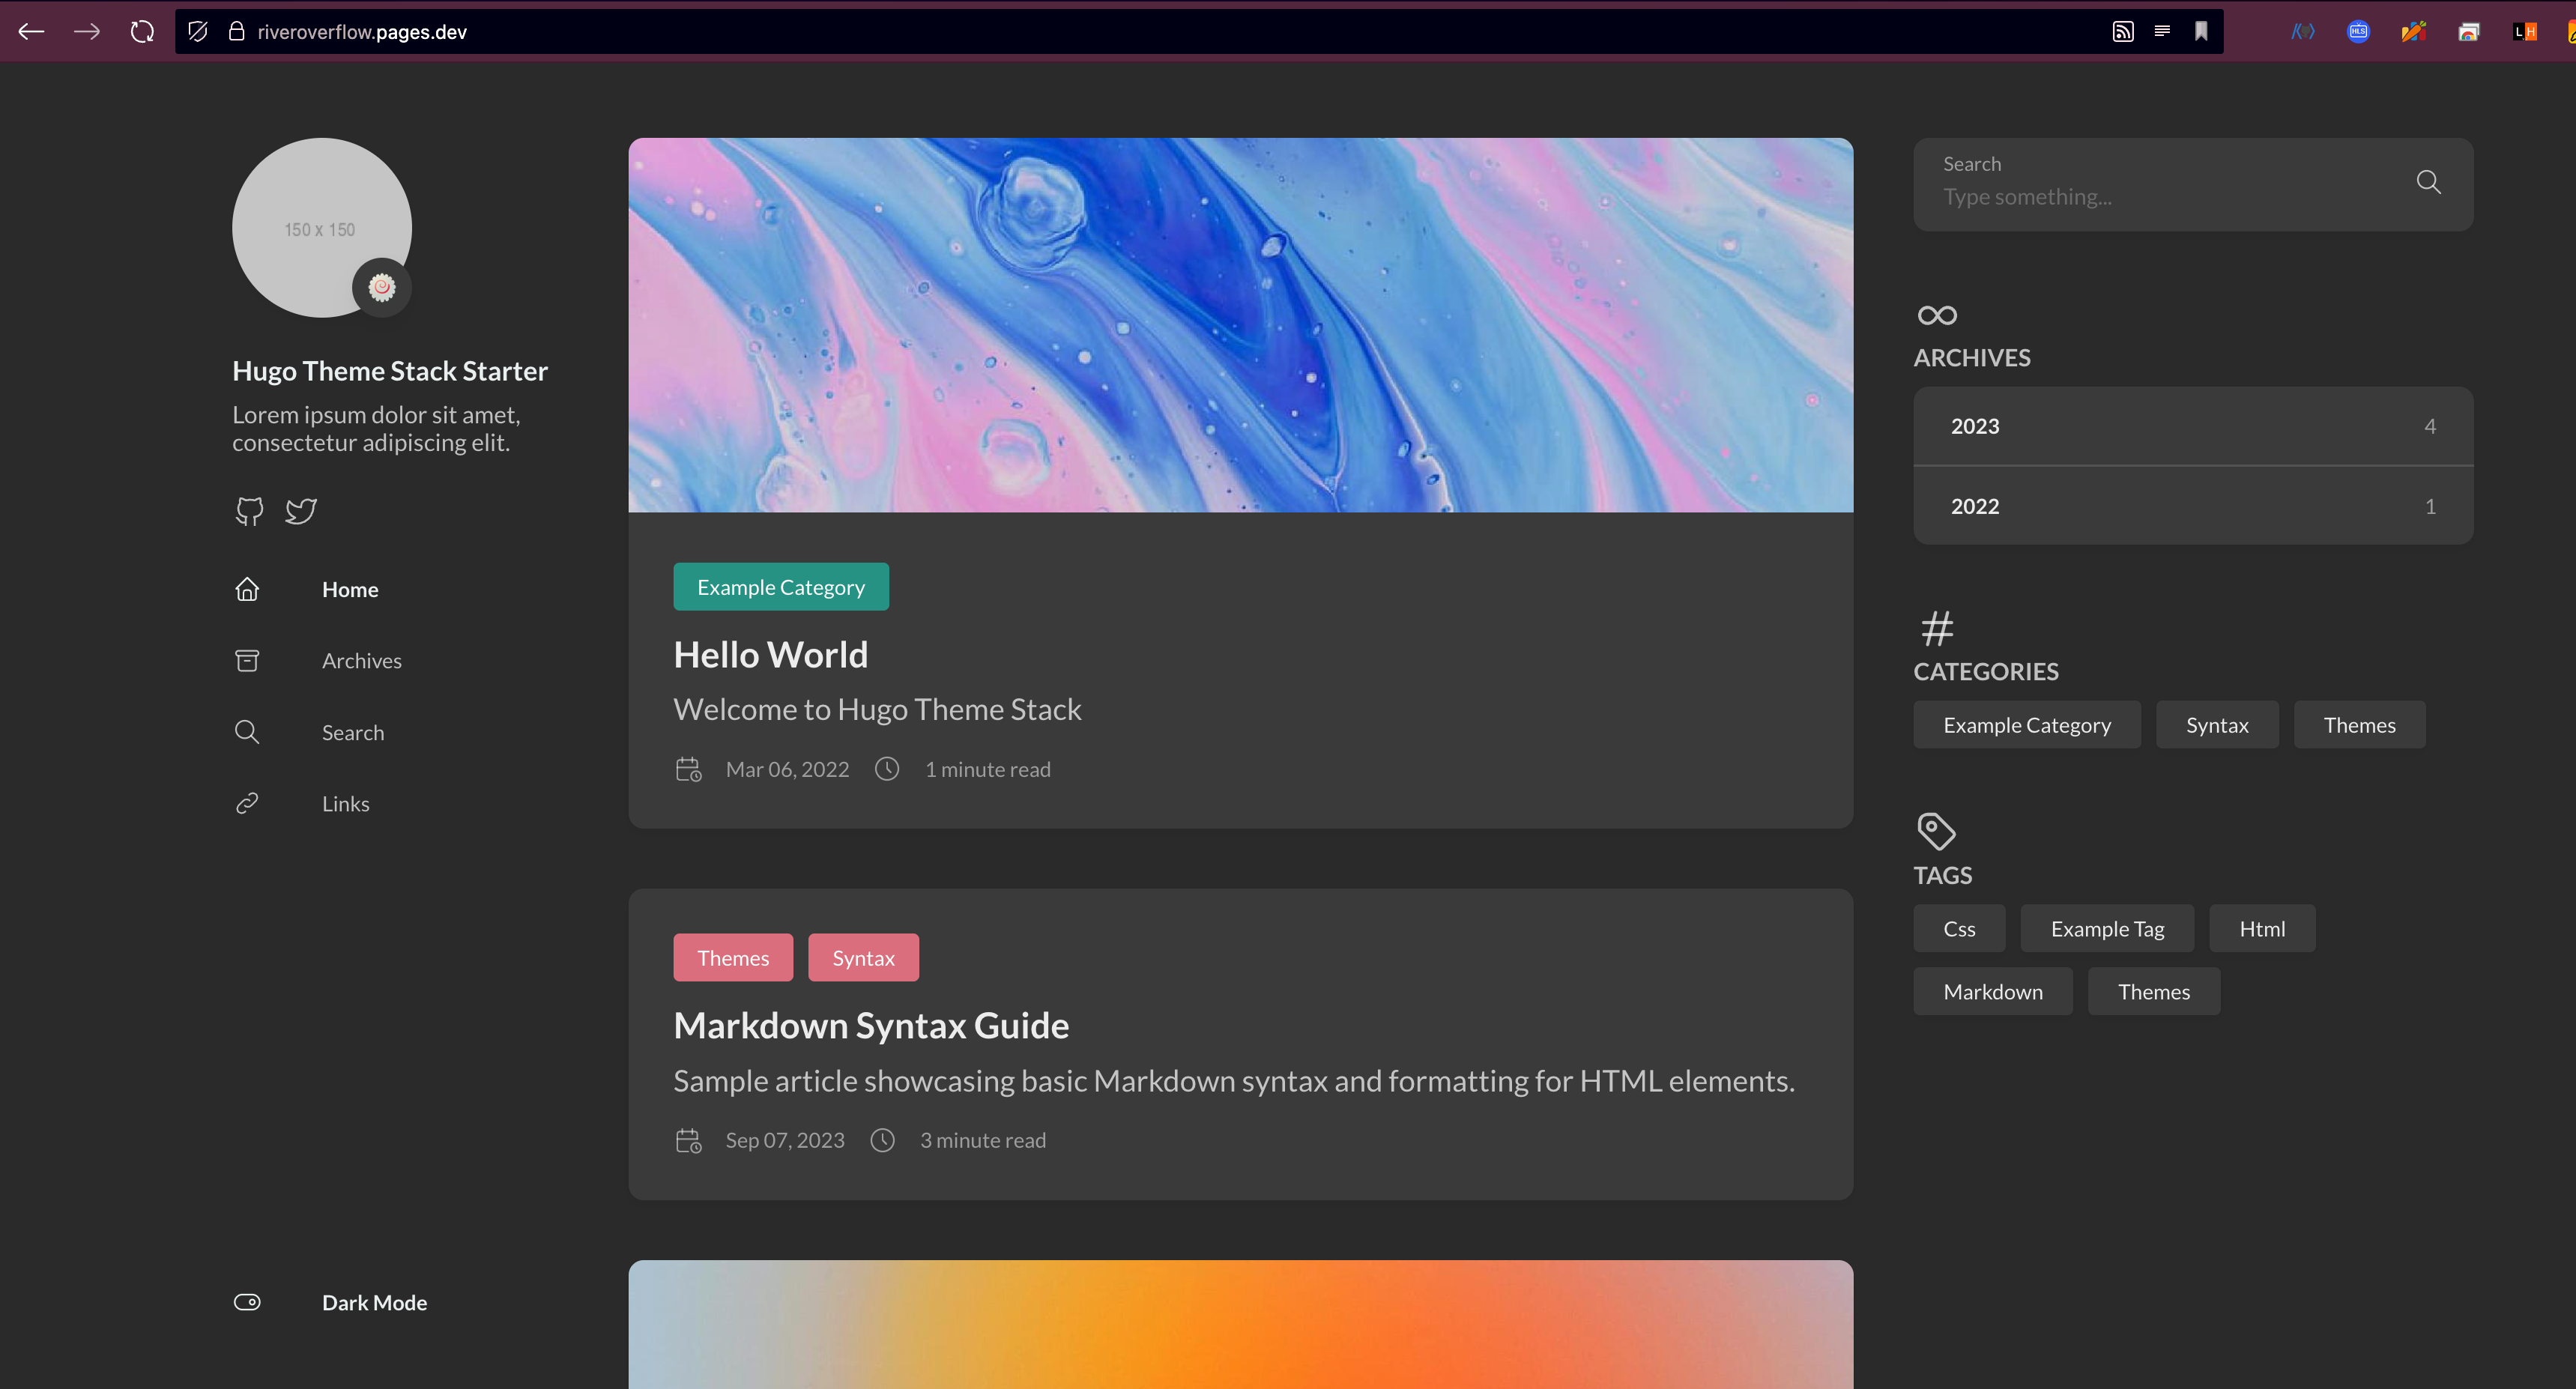This screenshot has width=2576, height=1389.
Task: Select the Markdown tag chip
Action: (1992, 992)
